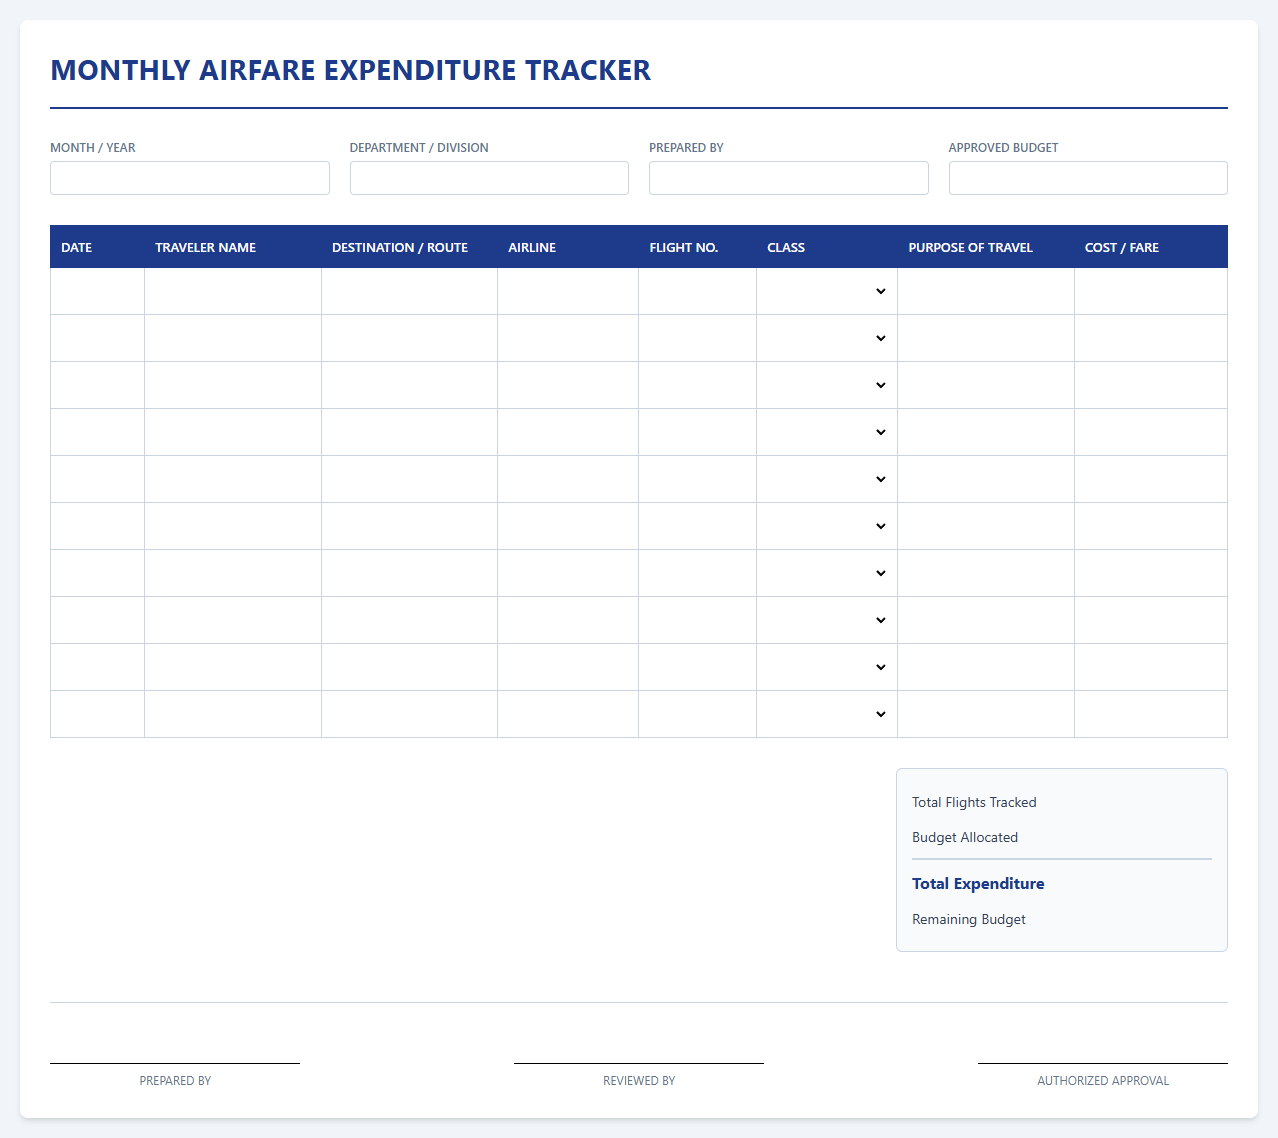The height and width of the screenshot is (1138, 1278).
Task: Open the Class dropdown in the sixth row
Action: click(827, 526)
